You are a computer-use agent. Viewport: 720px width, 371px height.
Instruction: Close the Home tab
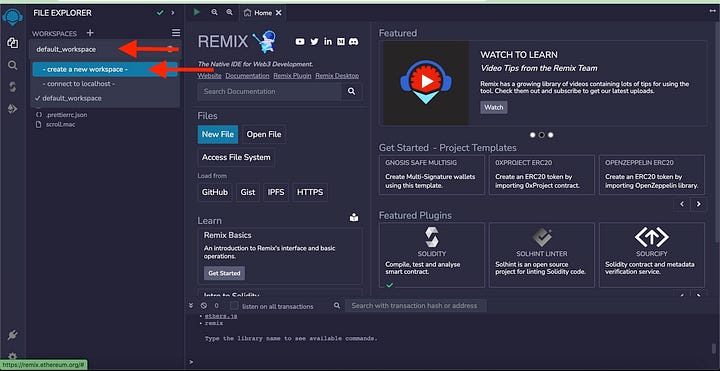tap(278, 13)
